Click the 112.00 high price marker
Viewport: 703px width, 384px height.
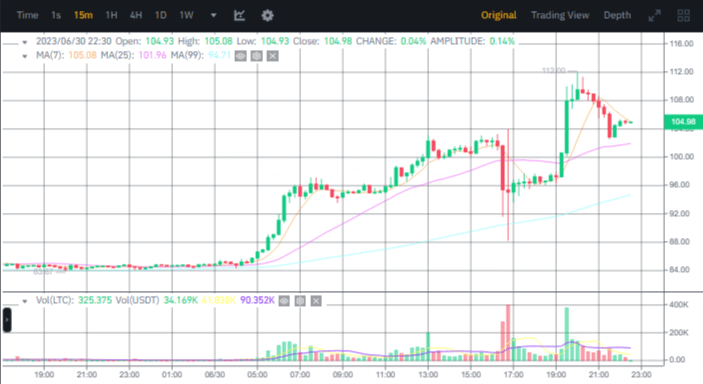click(554, 70)
